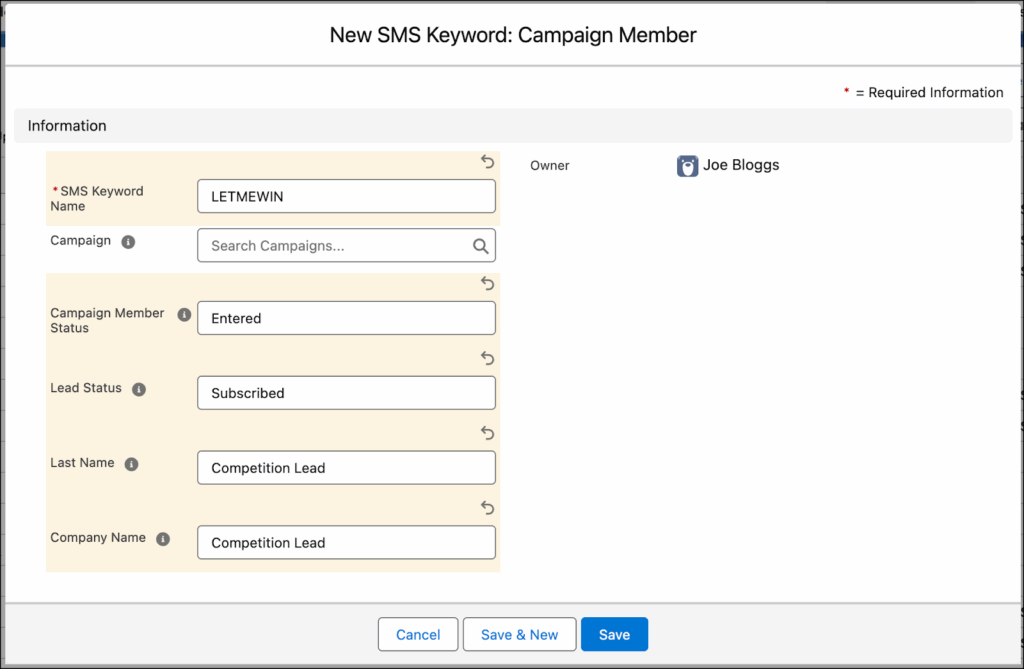Click the Company Name info icon

[x=163, y=539]
